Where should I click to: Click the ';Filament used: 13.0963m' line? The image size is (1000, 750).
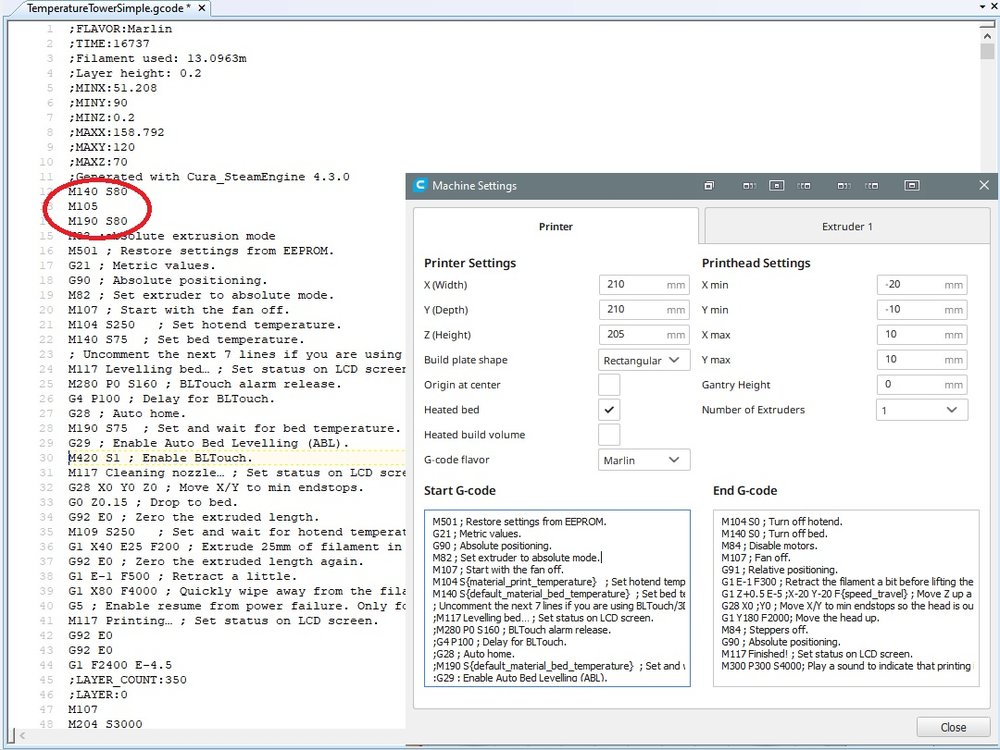pos(158,58)
